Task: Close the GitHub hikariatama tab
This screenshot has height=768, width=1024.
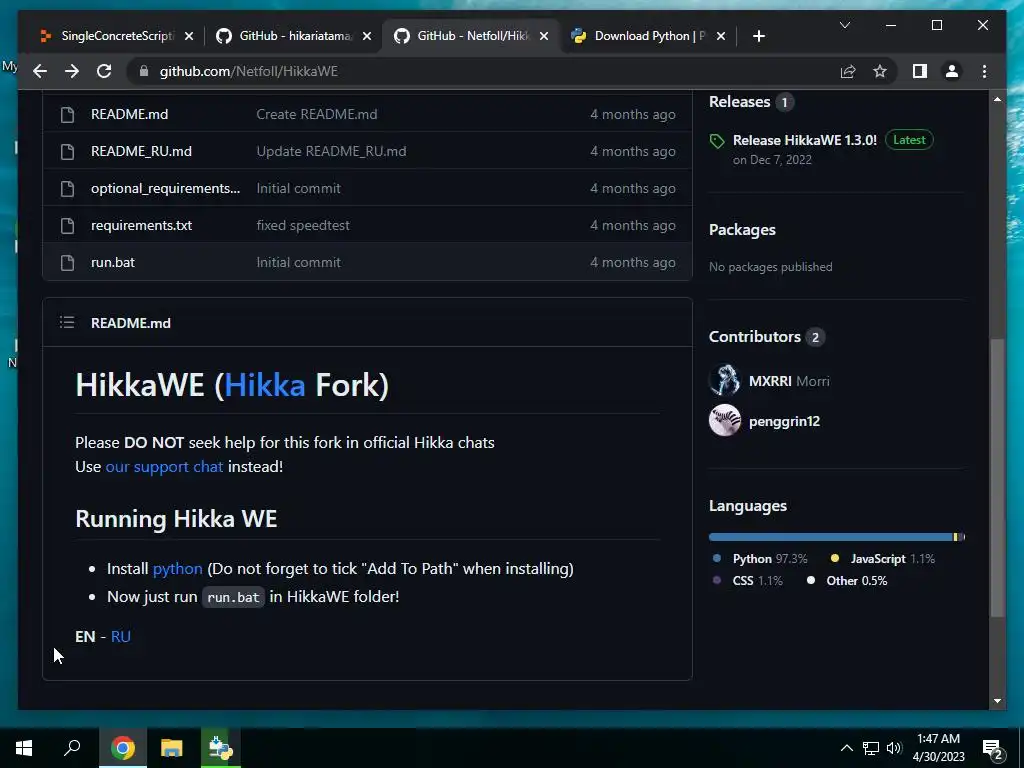Action: 367,36
